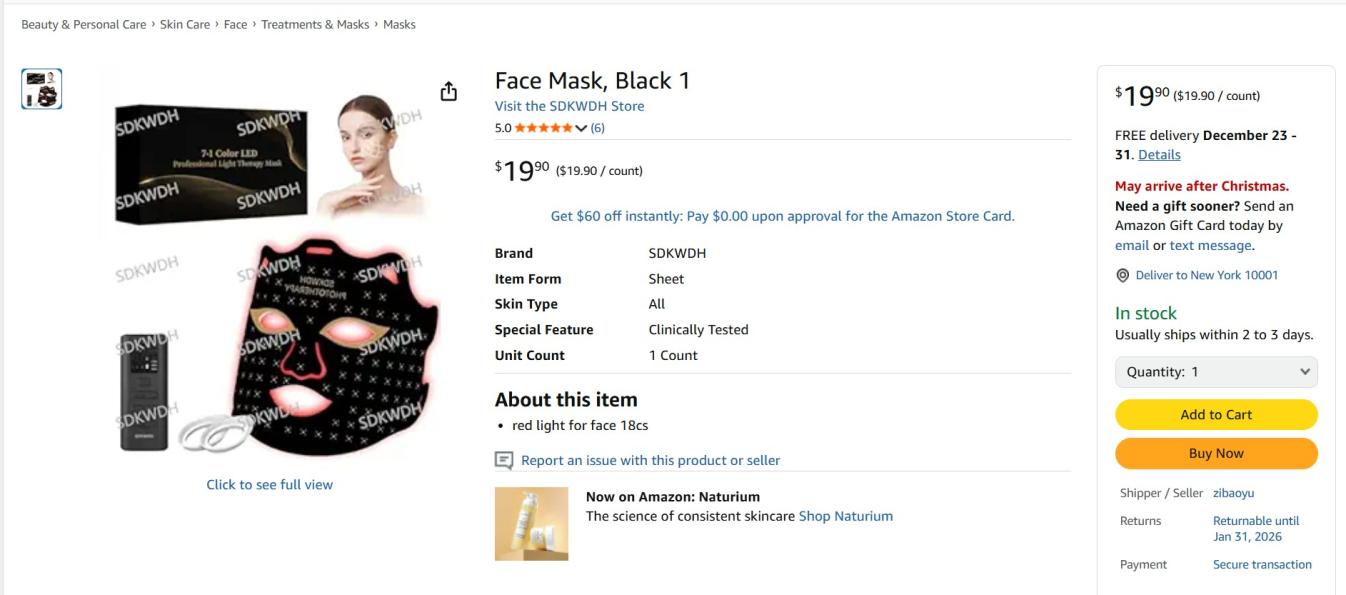Click the delivery Details link
The image size is (1346, 595).
tap(1159, 155)
